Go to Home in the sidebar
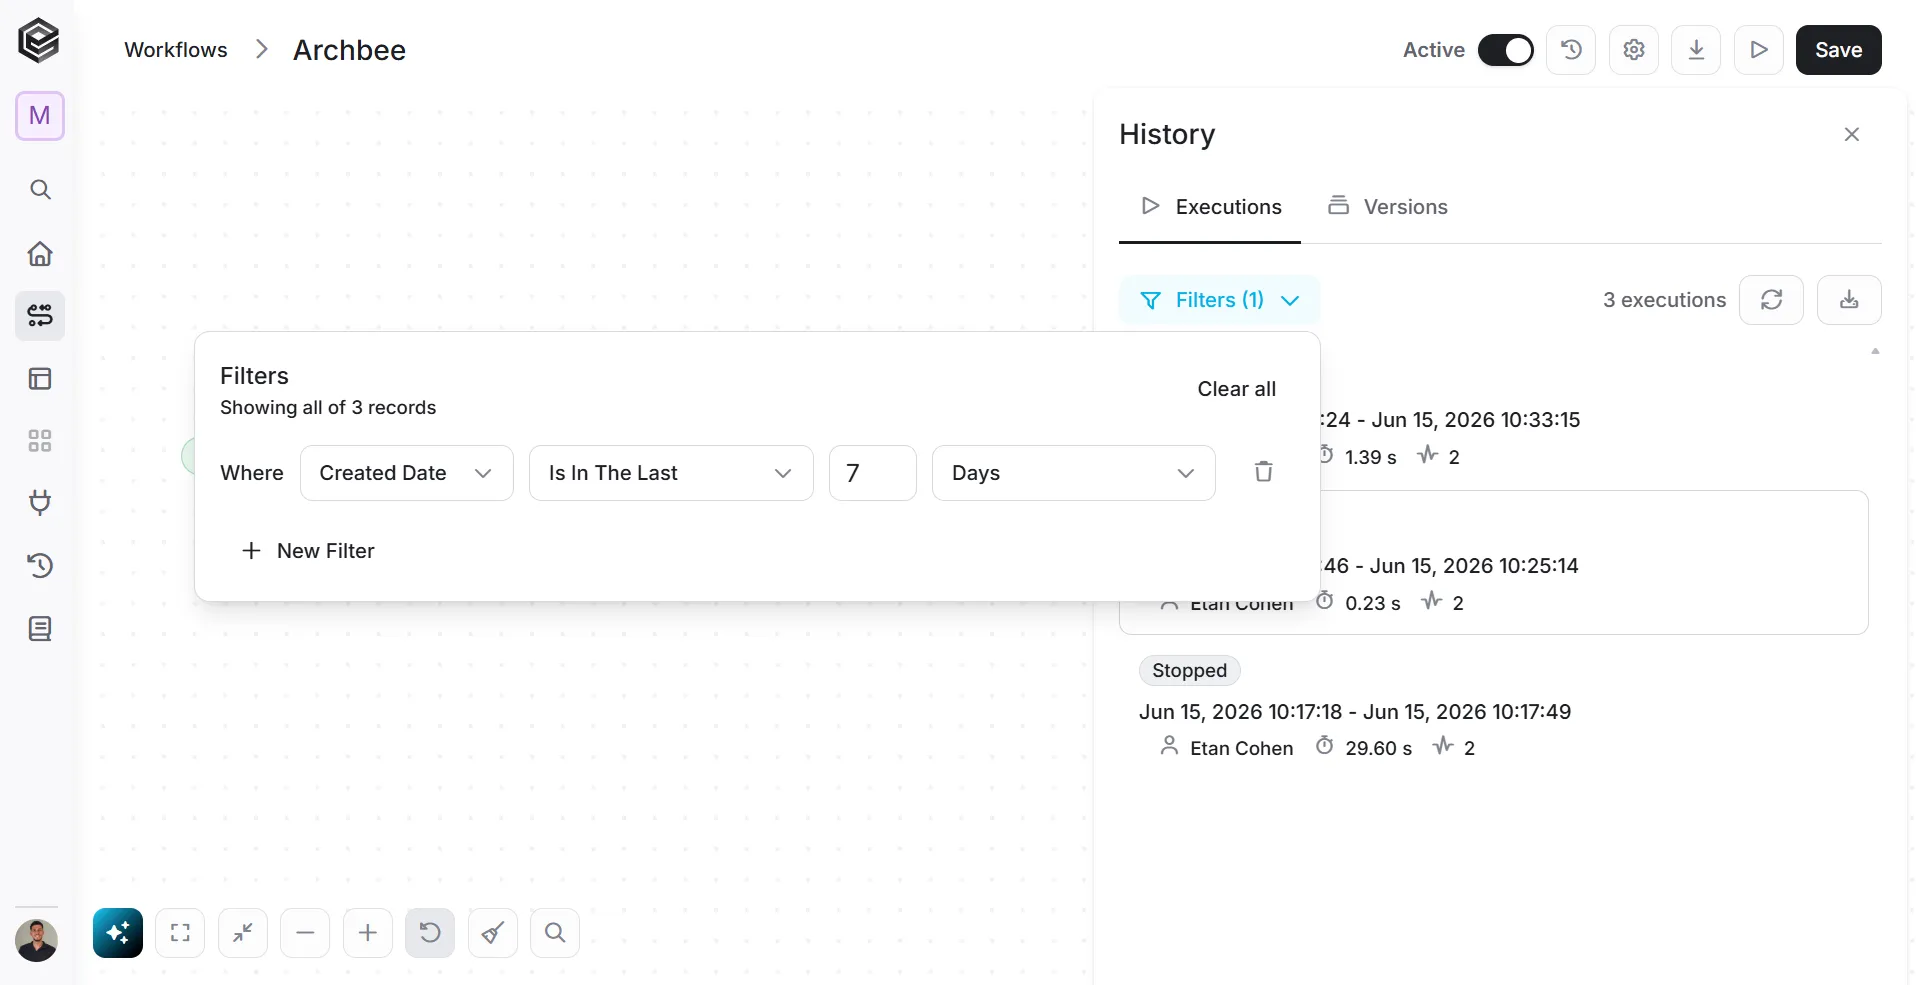1916x985 pixels. pyautogui.click(x=40, y=253)
